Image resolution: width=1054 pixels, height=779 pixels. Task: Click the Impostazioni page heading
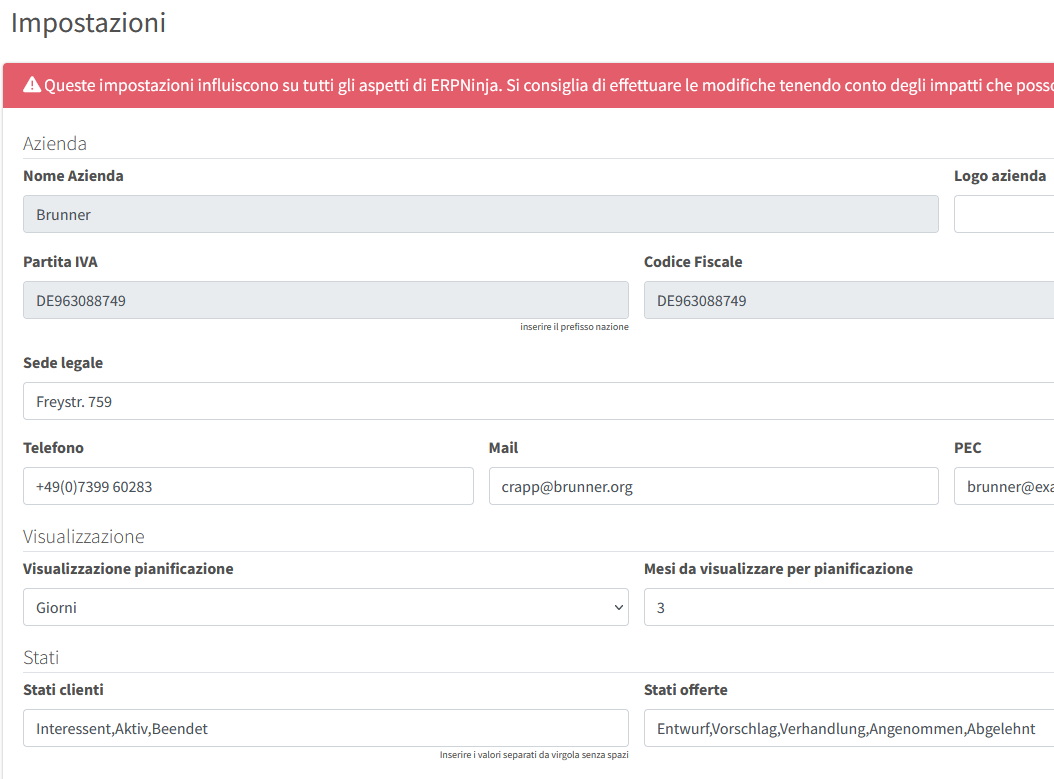coord(88,23)
